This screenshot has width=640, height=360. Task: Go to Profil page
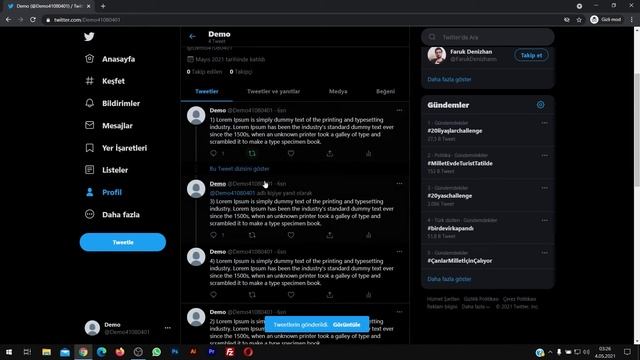(x=104, y=192)
